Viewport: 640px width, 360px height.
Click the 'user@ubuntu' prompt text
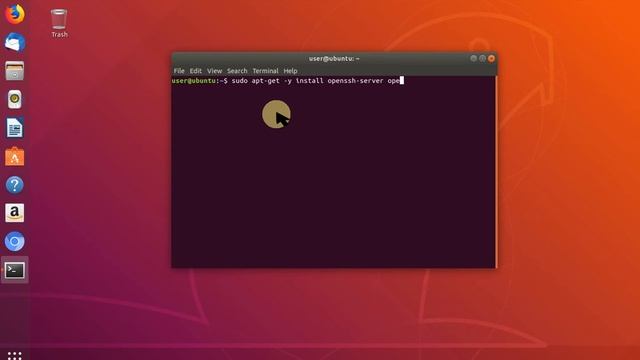coord(193,81)
